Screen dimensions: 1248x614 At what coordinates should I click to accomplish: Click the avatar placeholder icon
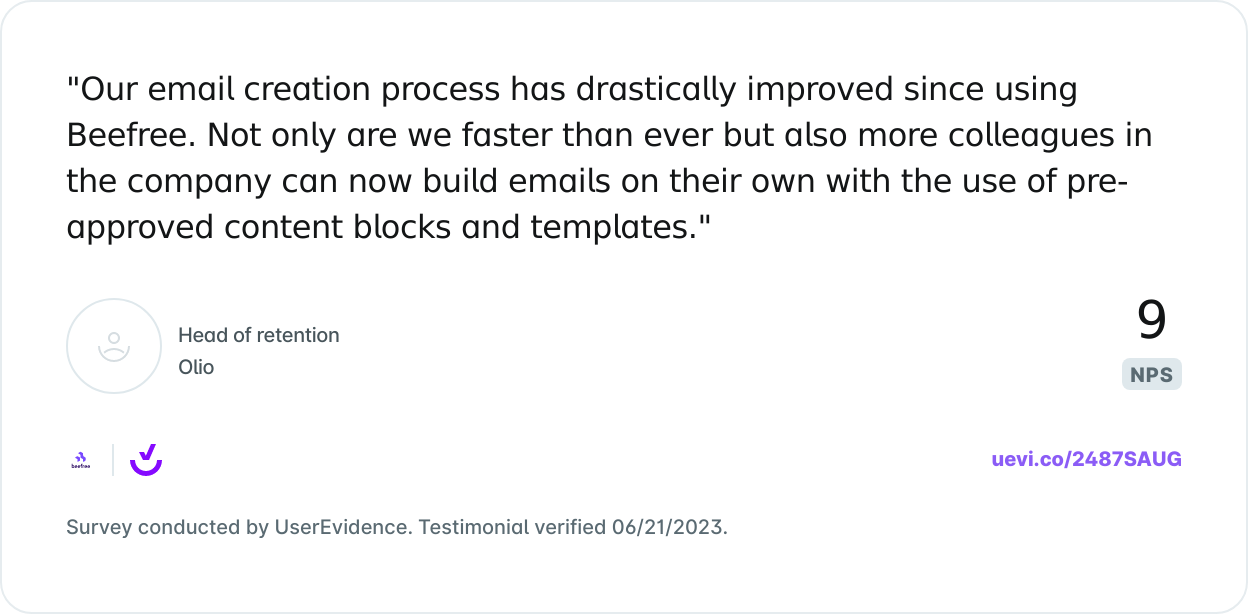[x=114, y=346]
